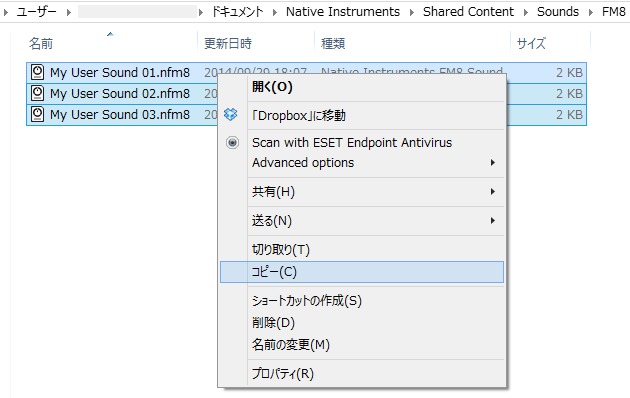Choose コピー(C) to copy files
630x398 pixels.
(x=362, y=272)
